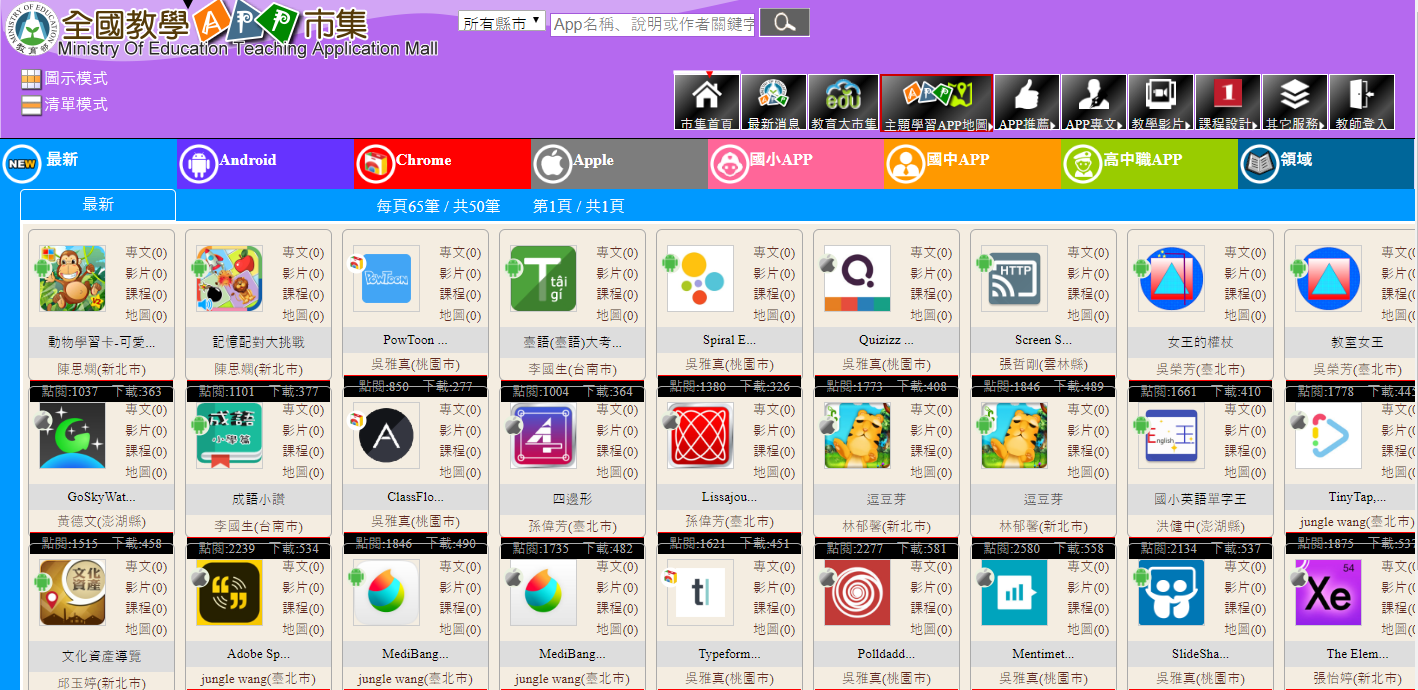Open 最新消息 news icon

pyautogui.click(x=774, y=103)
